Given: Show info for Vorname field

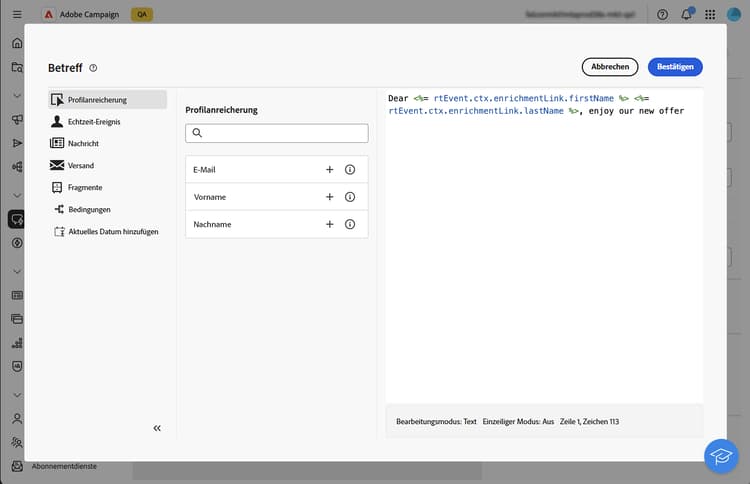Looking at the screenshot, I should [350, 197].
